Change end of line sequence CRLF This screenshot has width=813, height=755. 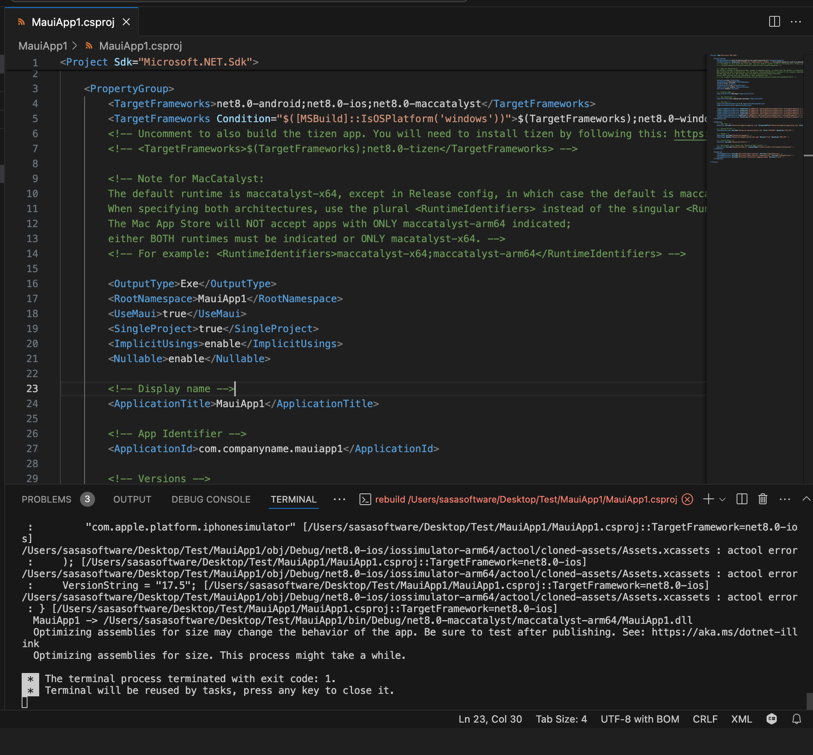[705, 719]
